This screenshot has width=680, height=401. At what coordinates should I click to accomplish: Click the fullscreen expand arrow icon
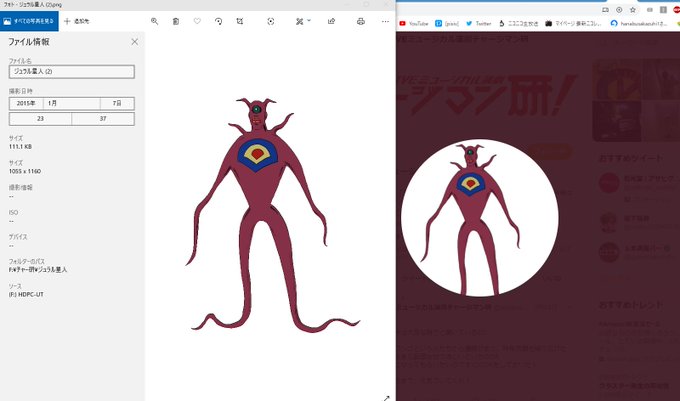(x=386, y=398)
